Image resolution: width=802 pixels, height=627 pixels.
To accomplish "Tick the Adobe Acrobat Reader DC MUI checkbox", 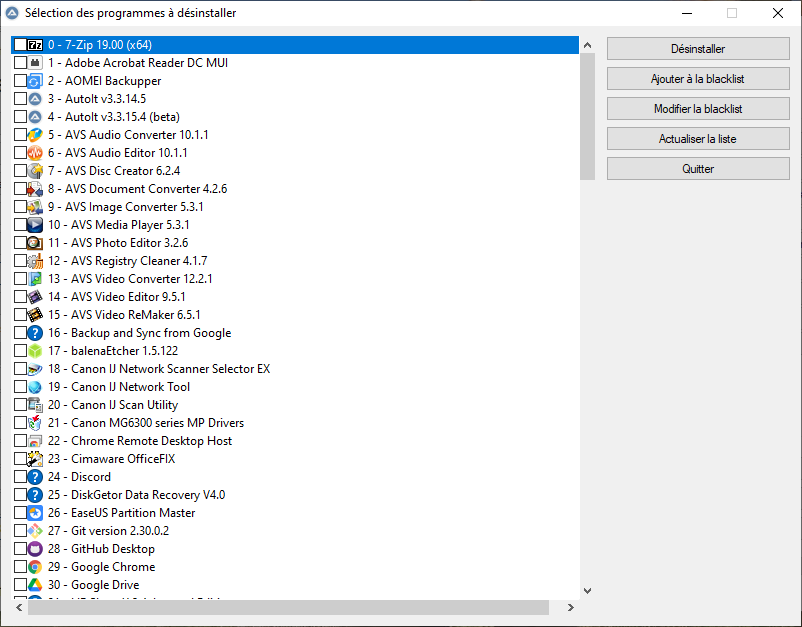I will coord(20,63).
